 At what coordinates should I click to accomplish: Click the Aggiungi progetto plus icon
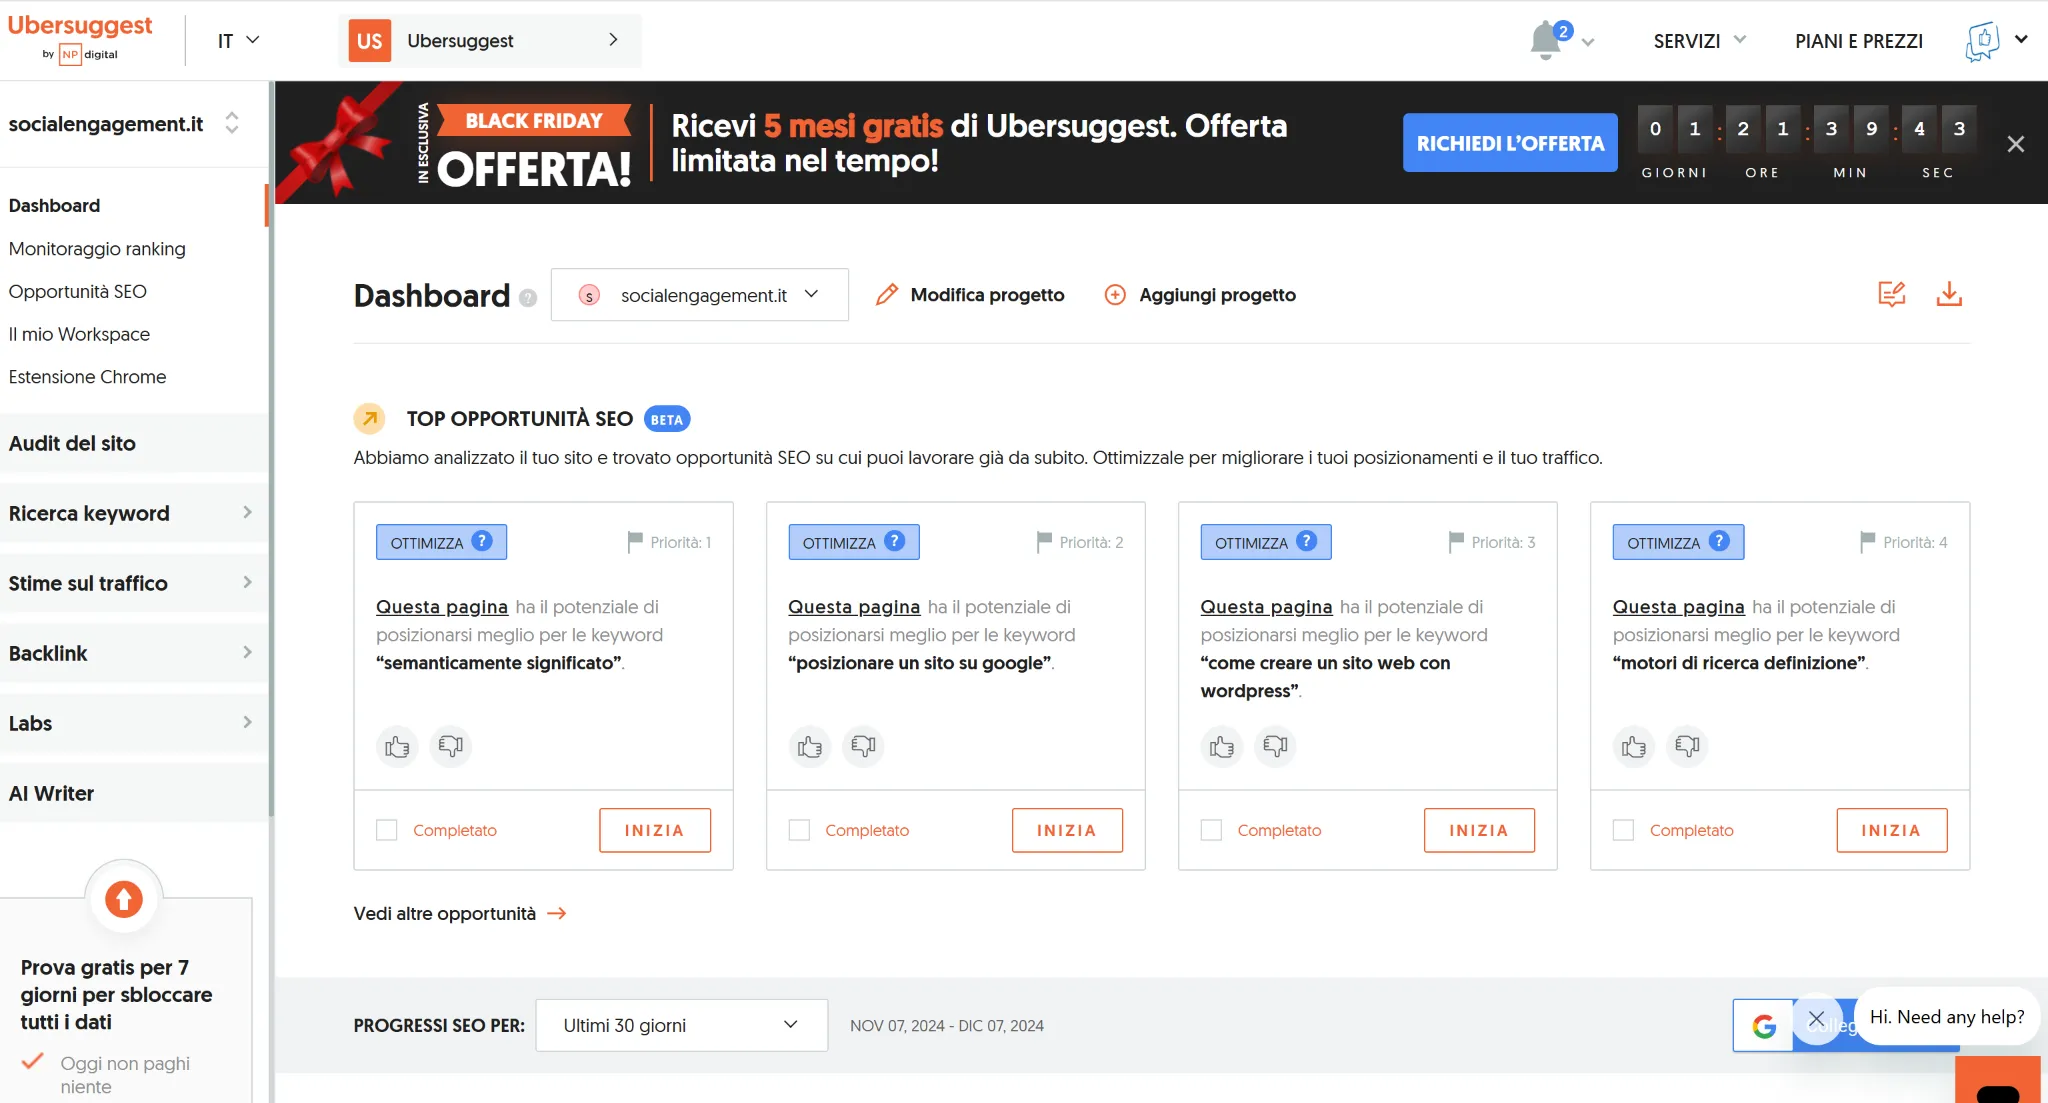point(1114,294)
